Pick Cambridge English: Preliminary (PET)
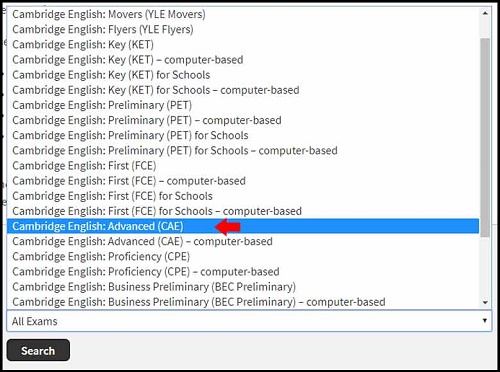 pos(243,105)
